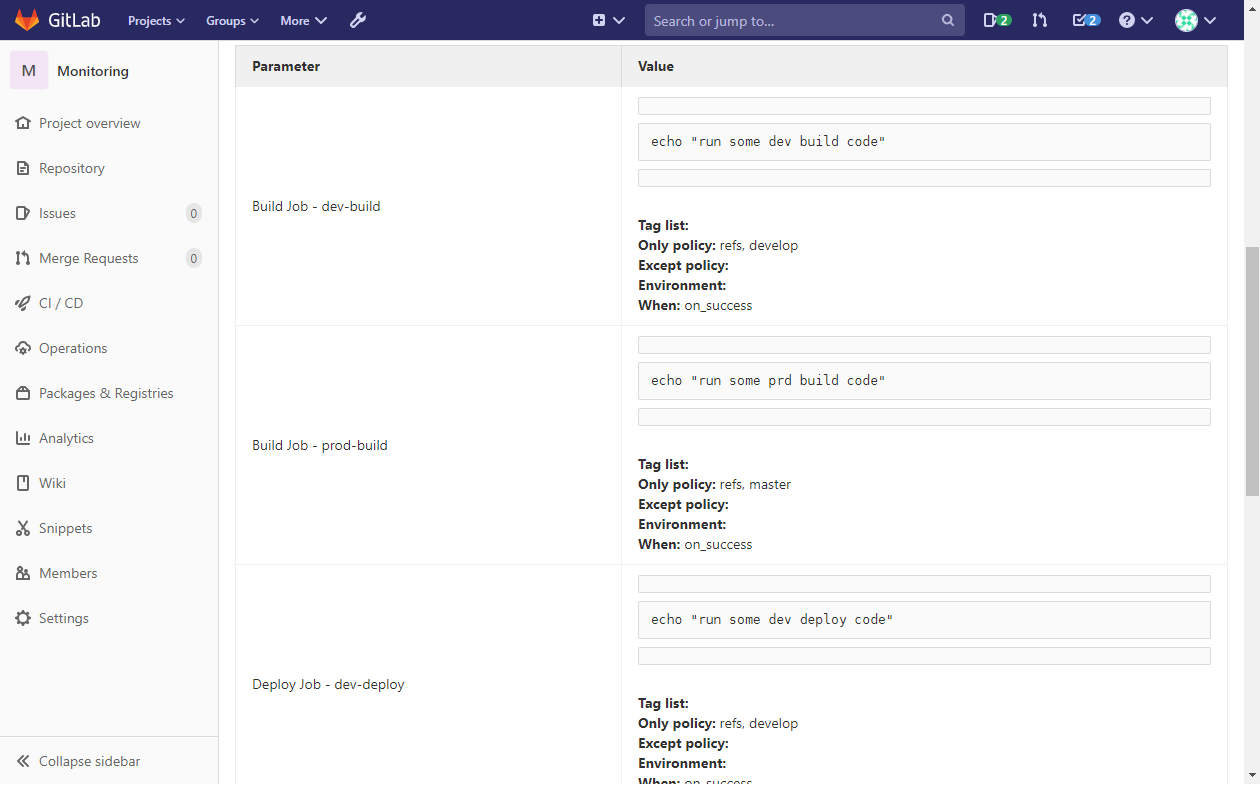Open project Settings from the sidebar
Image resolution: width=1260 pixels, height=785 pixels.
click(64, 617)
